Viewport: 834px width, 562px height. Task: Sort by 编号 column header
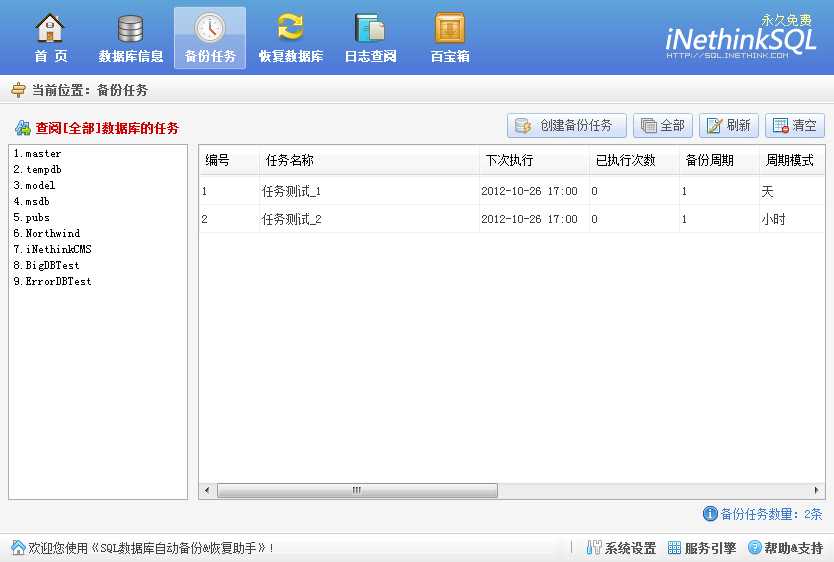click(x=229, y=160)
